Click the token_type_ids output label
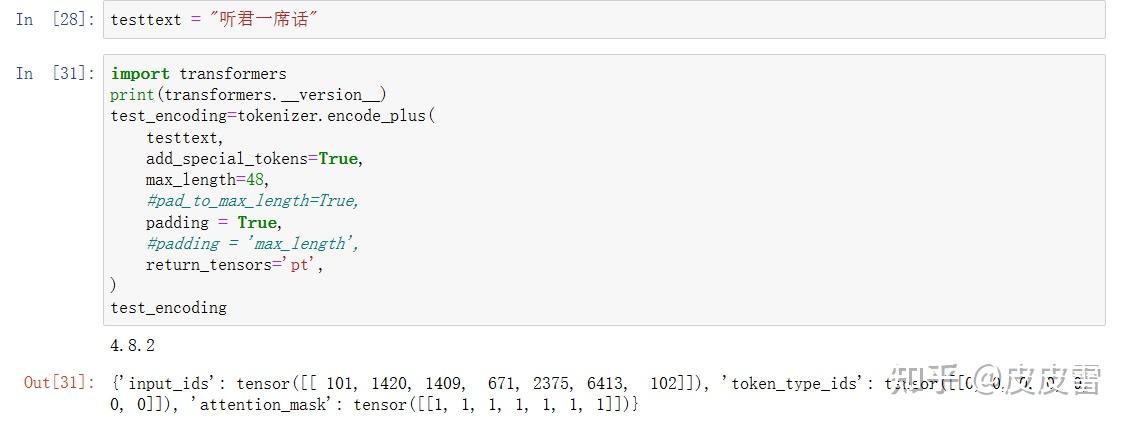This screenshot has height=425, width=1130. pyautogui.click(x=795, y=383)
